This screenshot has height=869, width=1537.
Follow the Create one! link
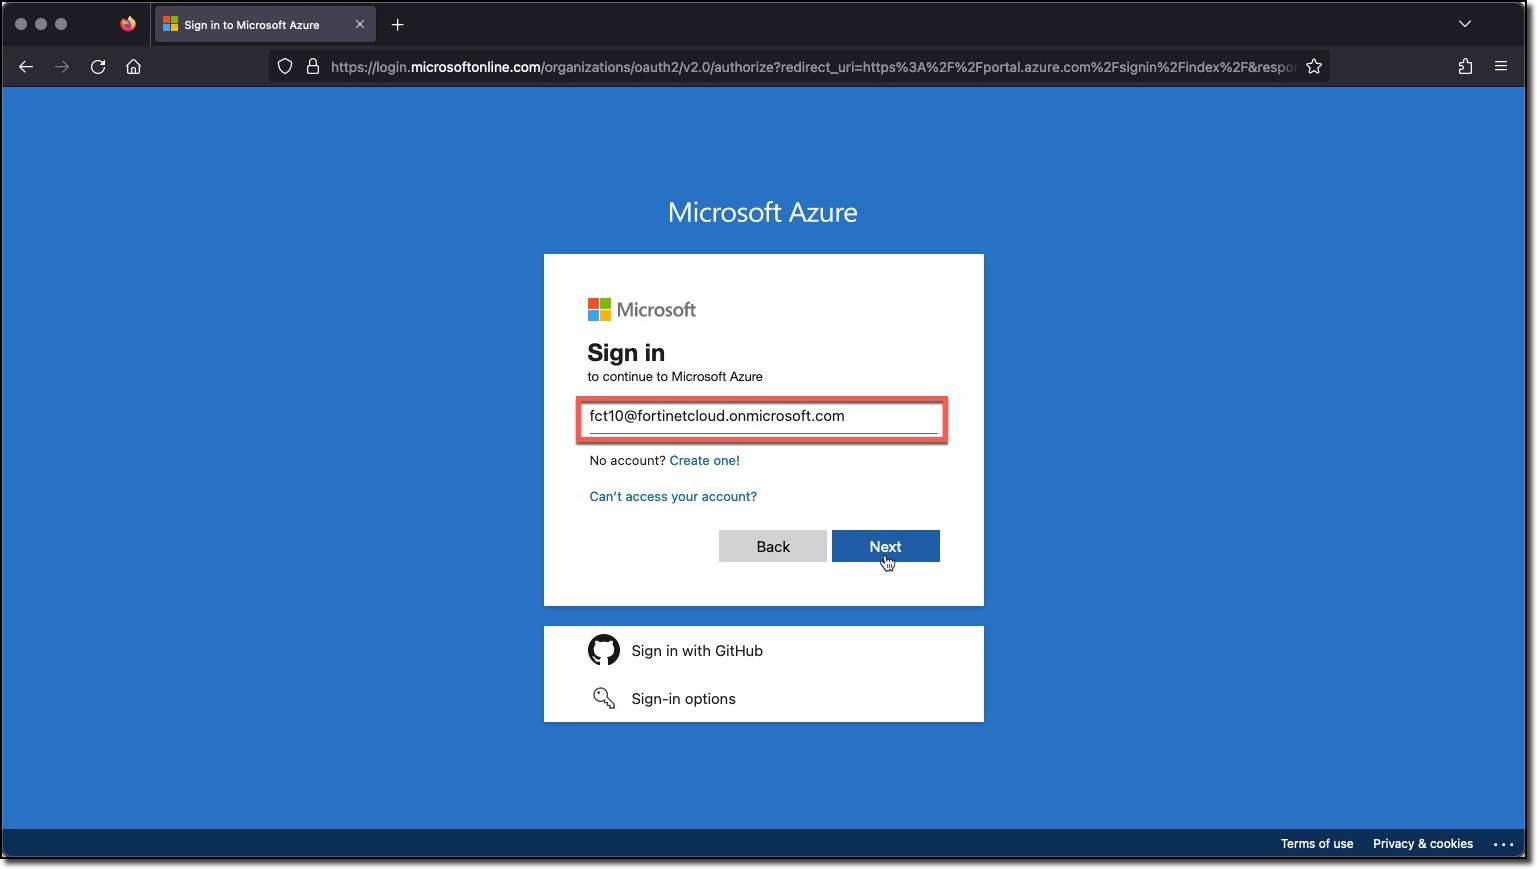pyautogui.click(x=705, y=461)
